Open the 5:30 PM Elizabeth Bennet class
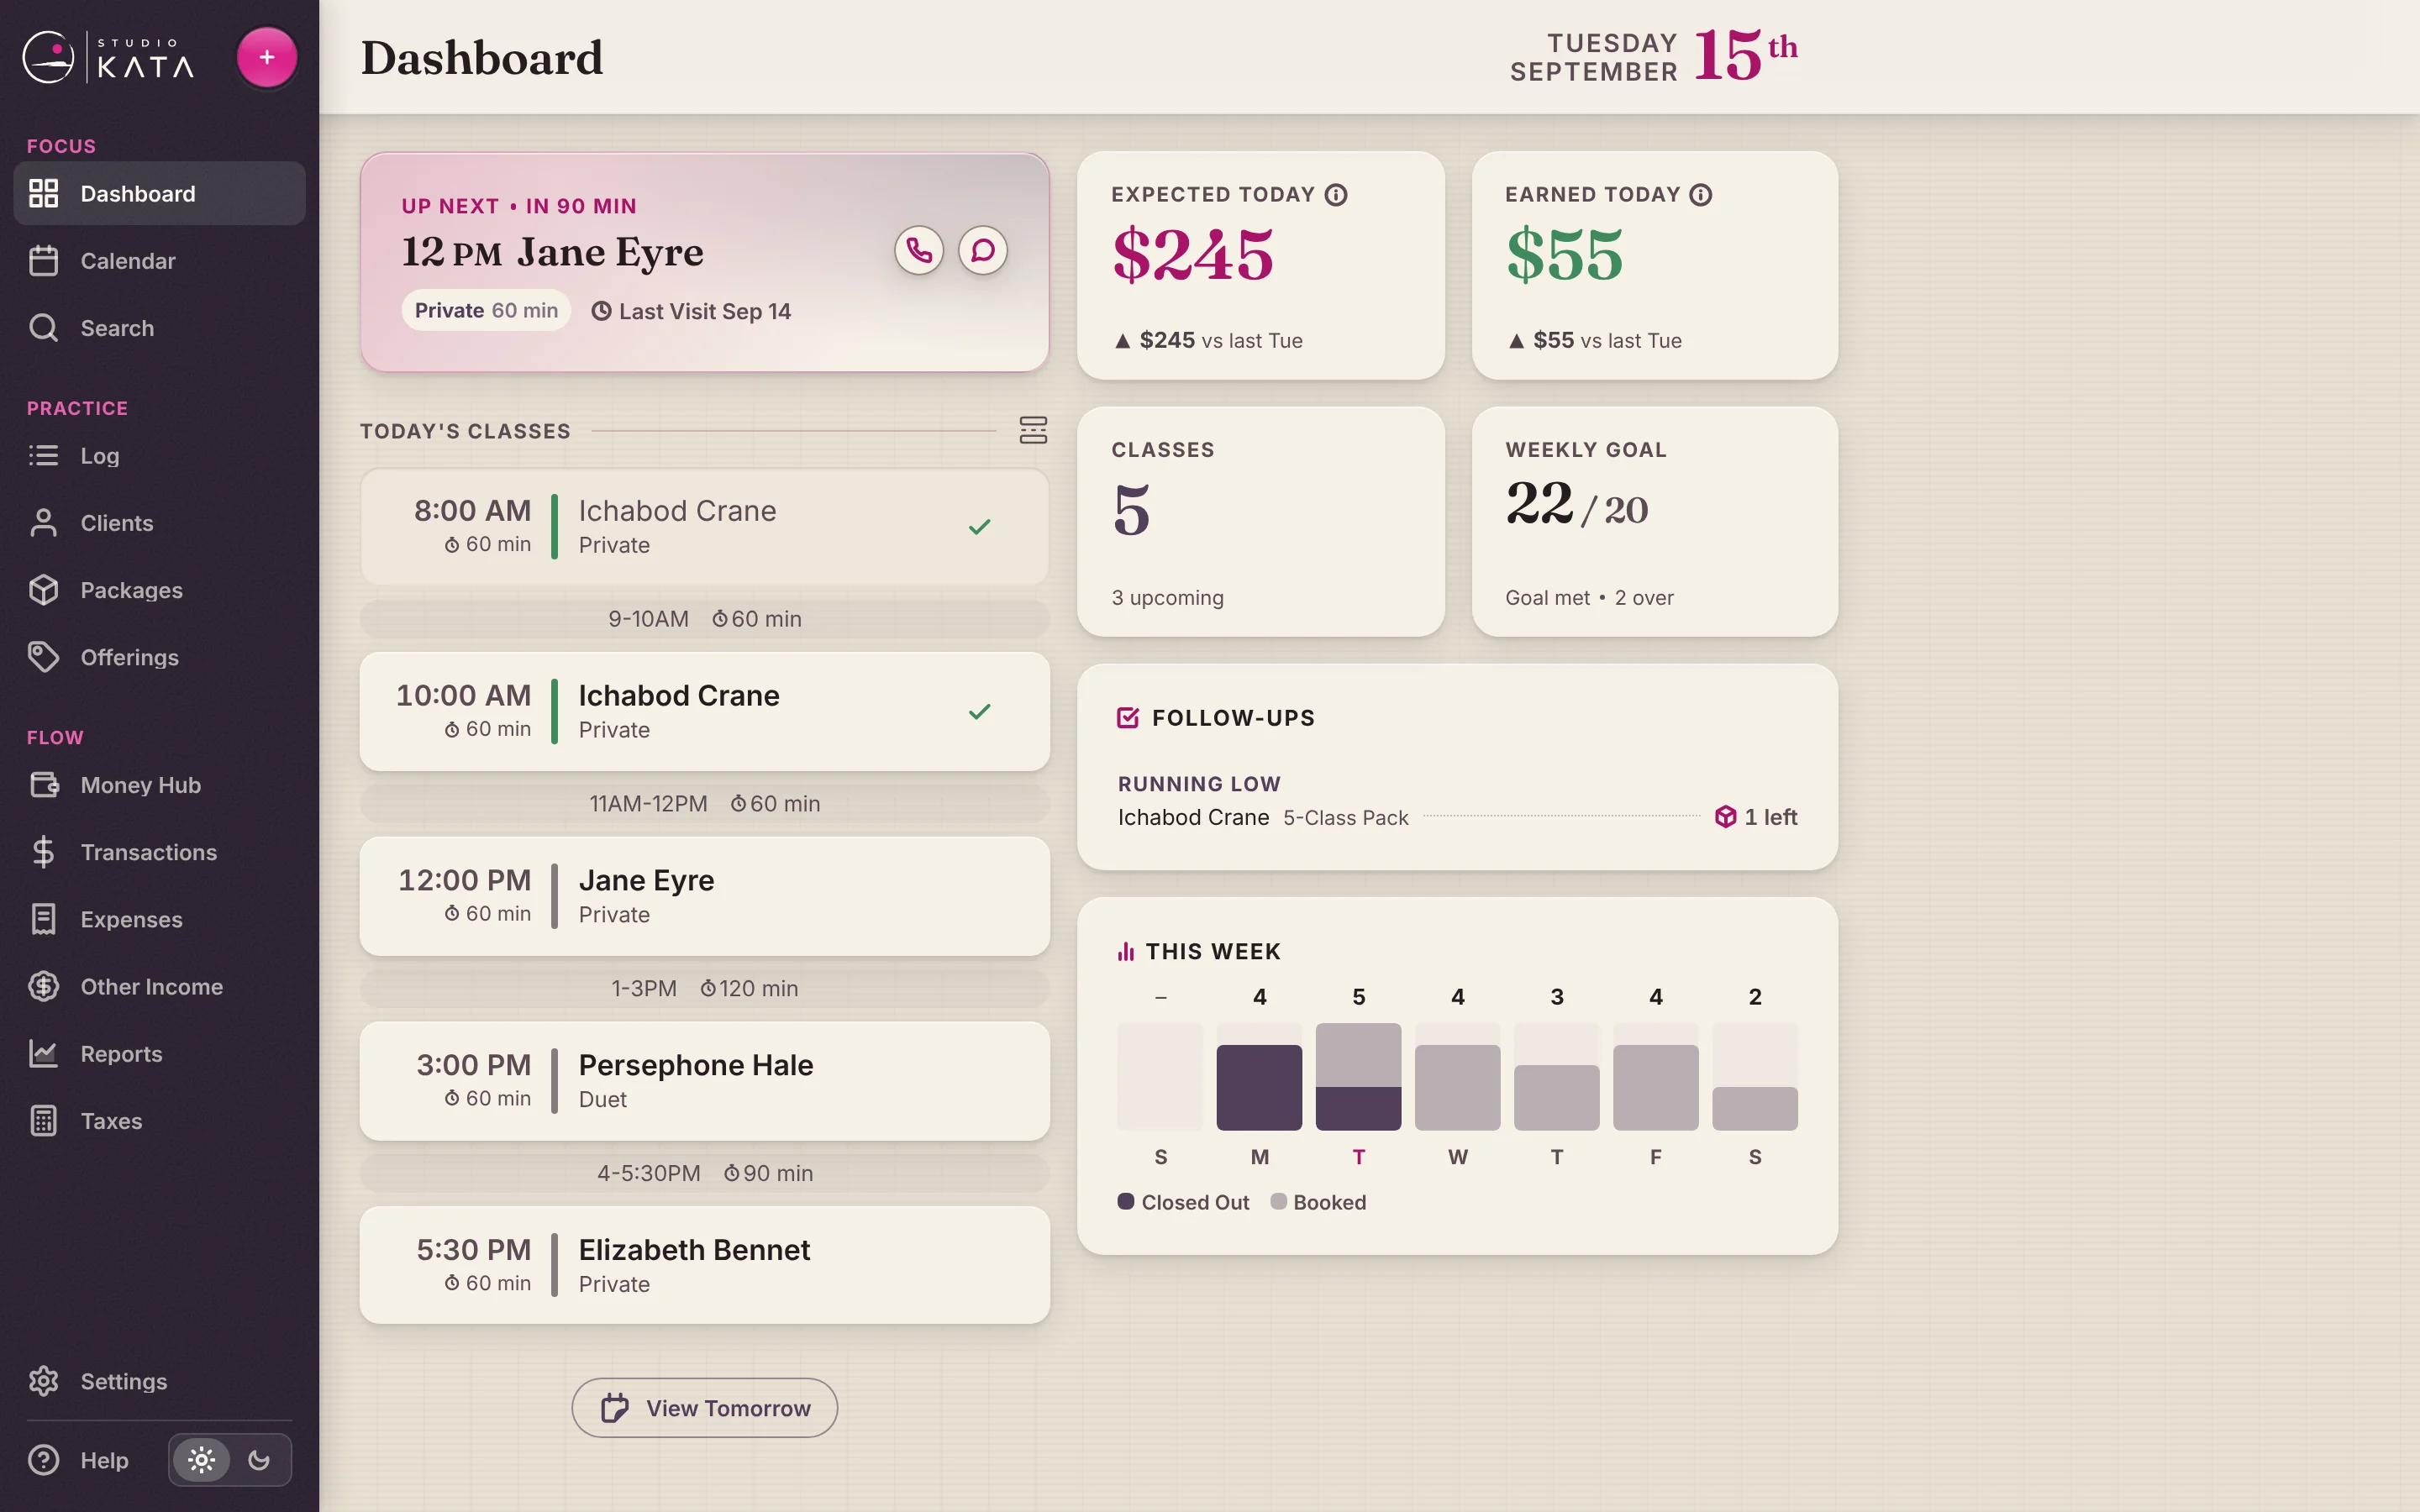Image resolution: width=2420 pixels, height=1512 pixels. 704,1265
